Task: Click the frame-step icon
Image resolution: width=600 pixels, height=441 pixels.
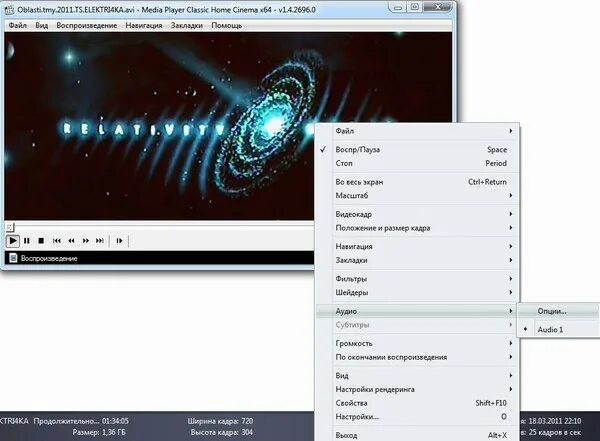Action: pyautogui.click(x=119, y=241)
